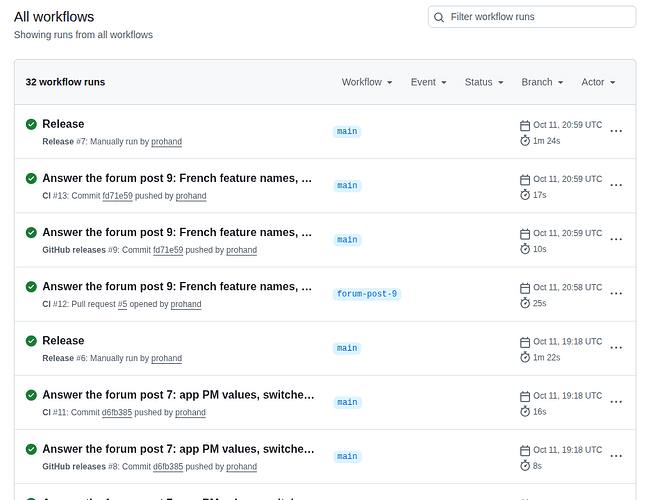652x500 pixels.
Task: Click the search magnifier icon in filter box
Action: [x=439, y=17]
